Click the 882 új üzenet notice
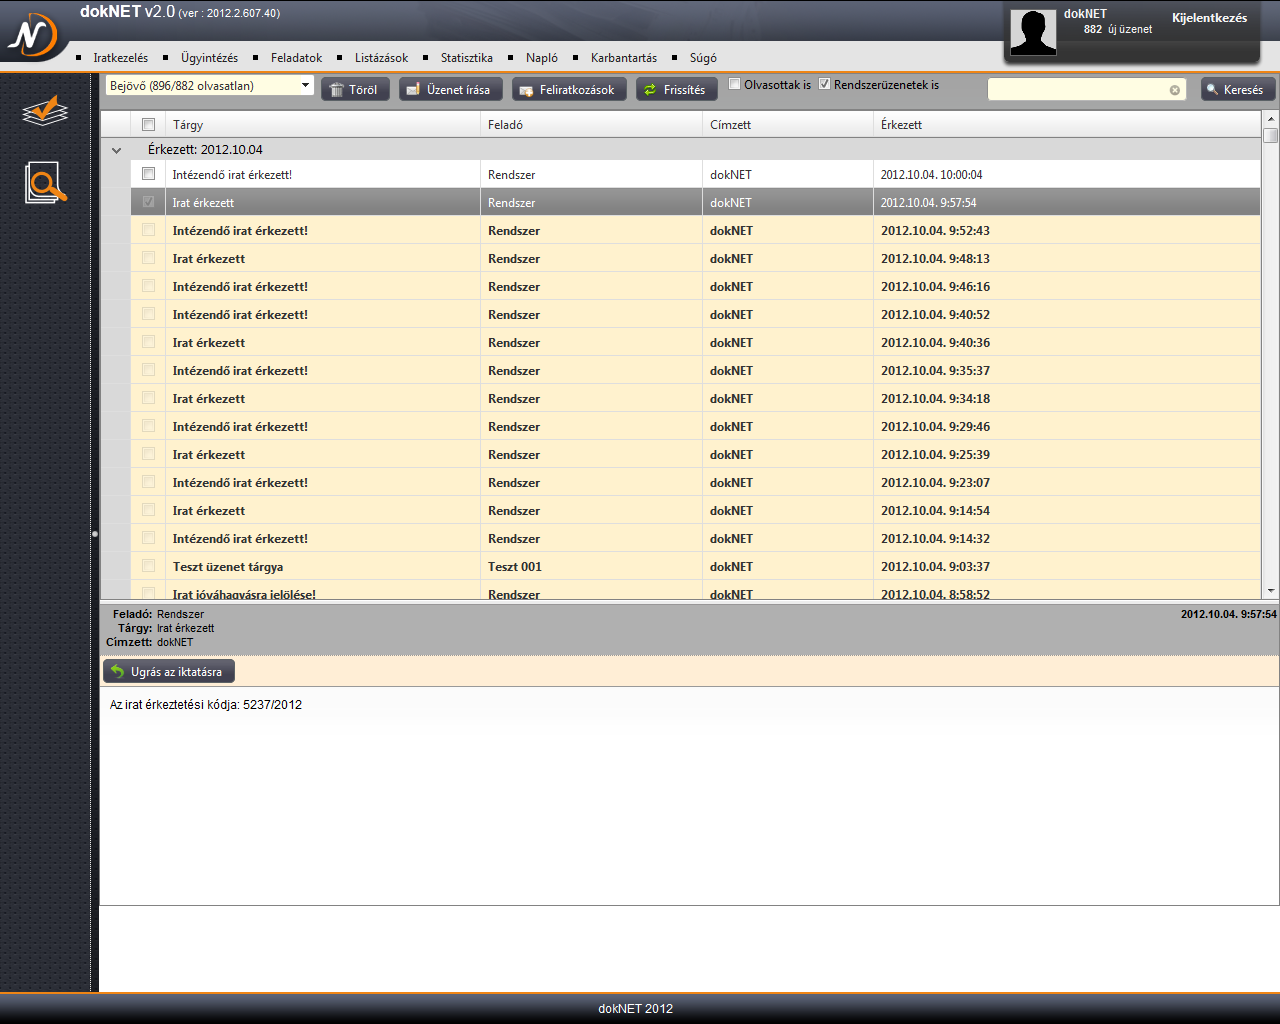 tap(1117, 30)
